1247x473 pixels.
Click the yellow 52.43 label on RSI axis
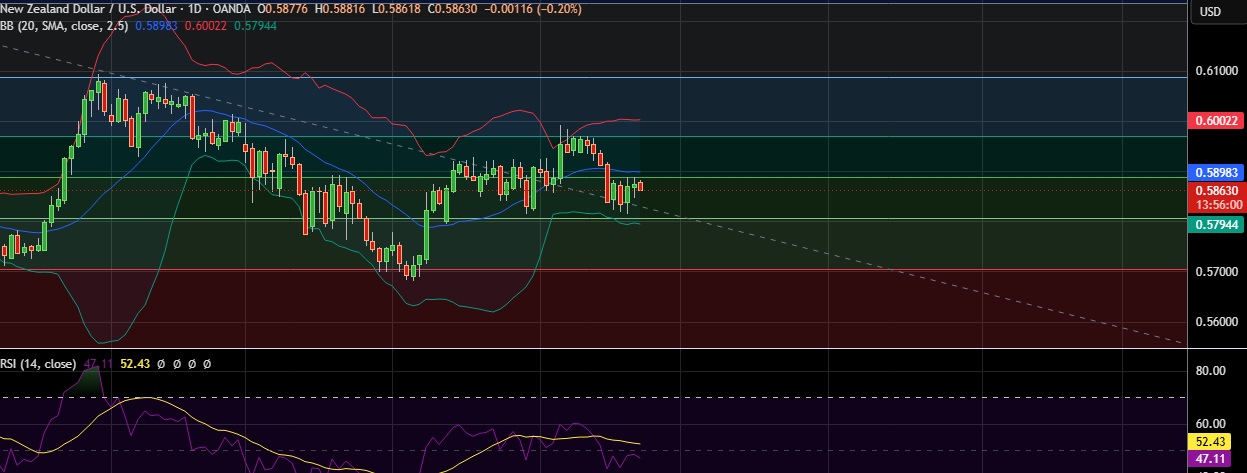[x=1216, y=441]
